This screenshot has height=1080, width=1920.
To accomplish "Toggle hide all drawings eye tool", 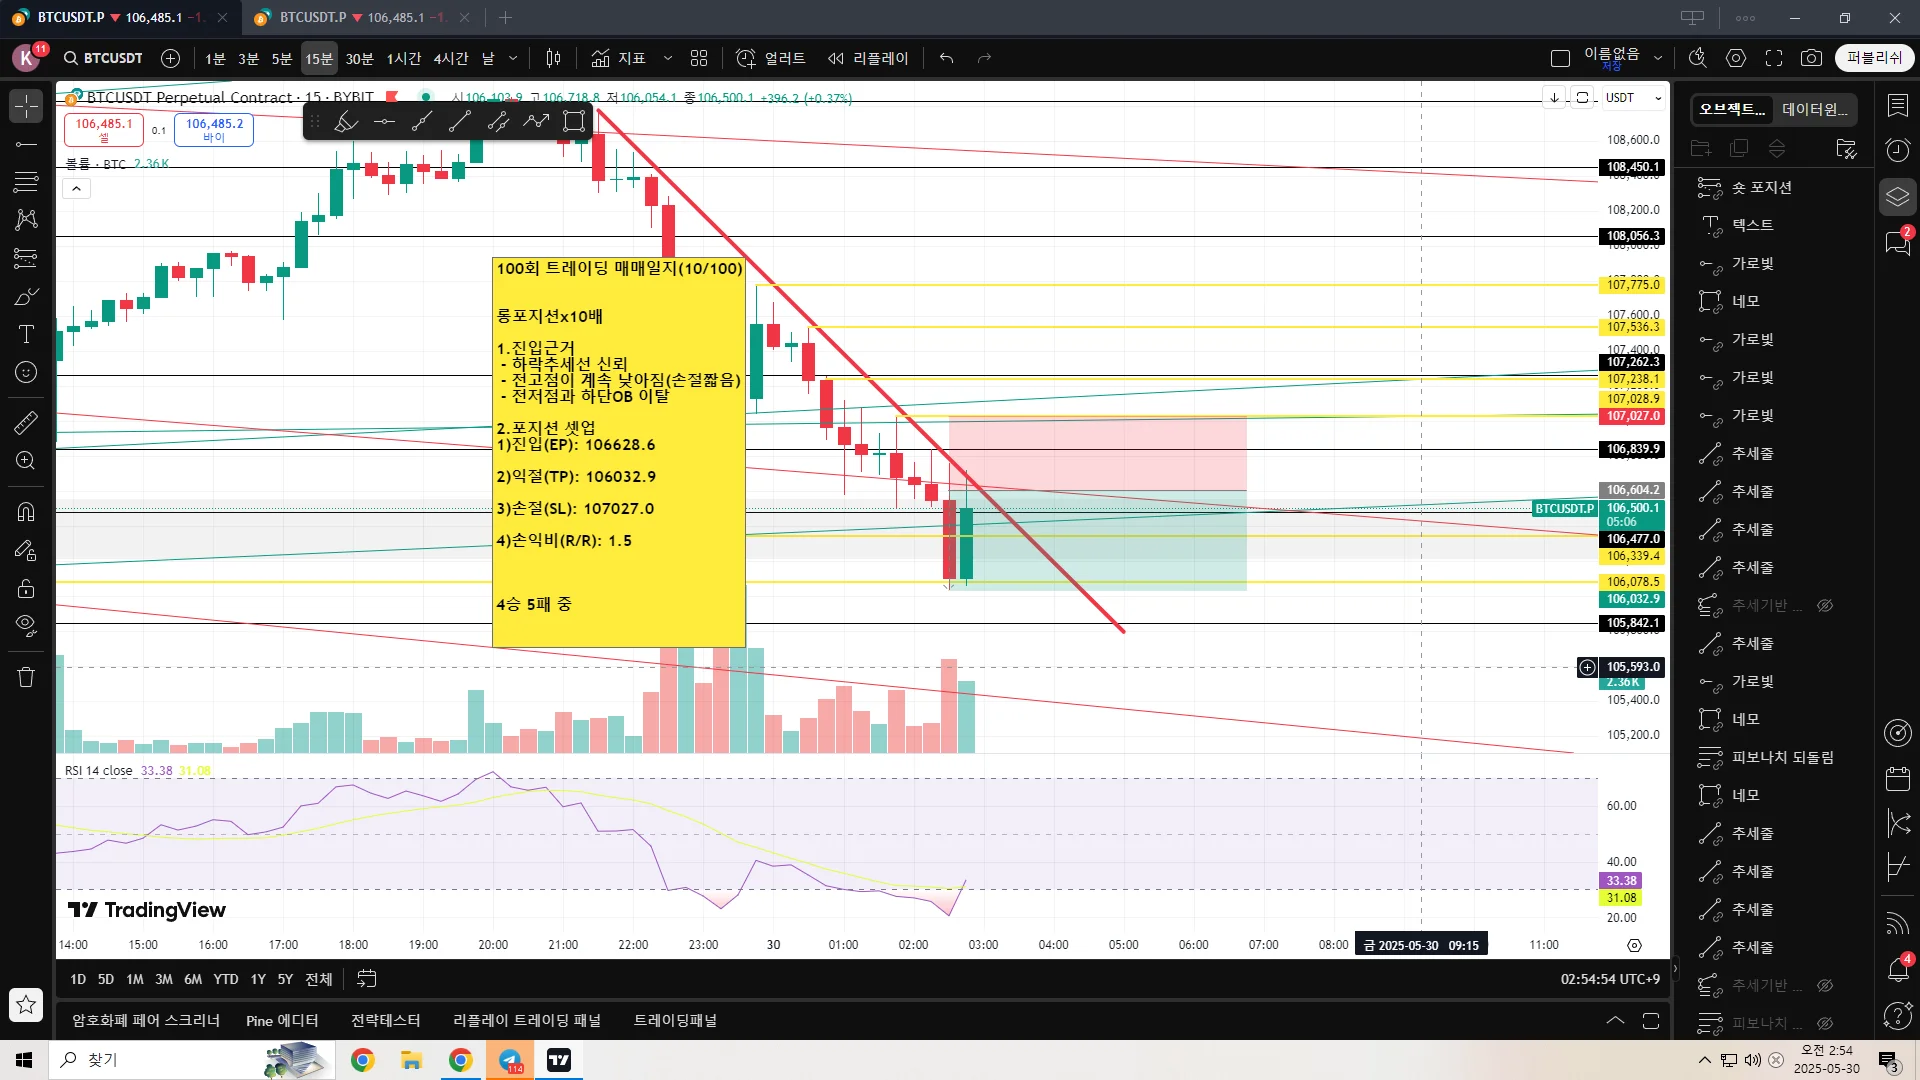I will (x=26, y=626).
